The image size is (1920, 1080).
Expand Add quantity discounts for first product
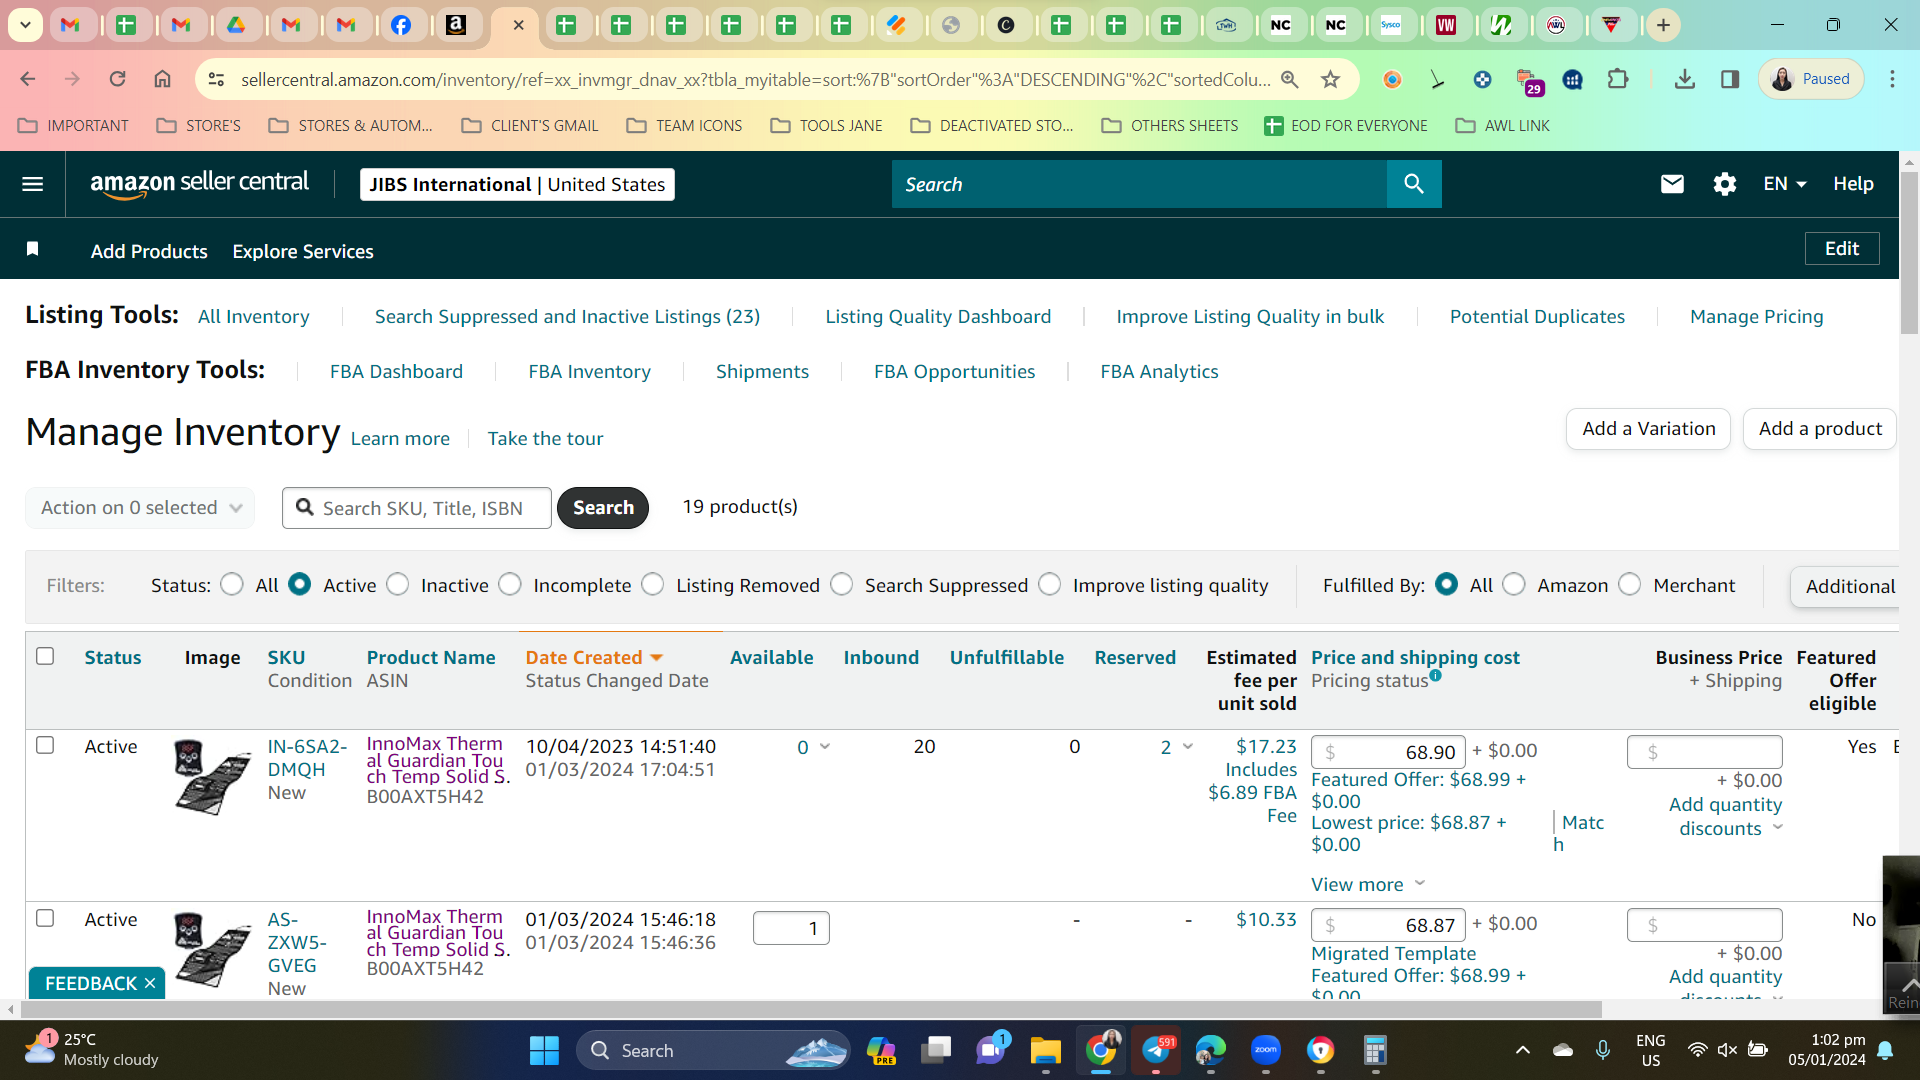coord(1726,816)
